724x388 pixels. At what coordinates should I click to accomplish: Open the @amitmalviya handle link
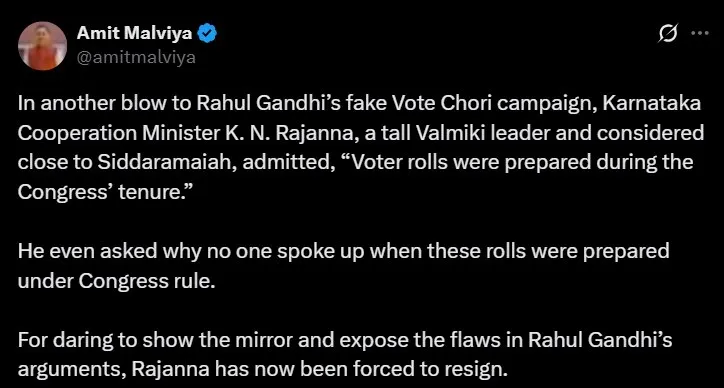[x=136, y=58]
